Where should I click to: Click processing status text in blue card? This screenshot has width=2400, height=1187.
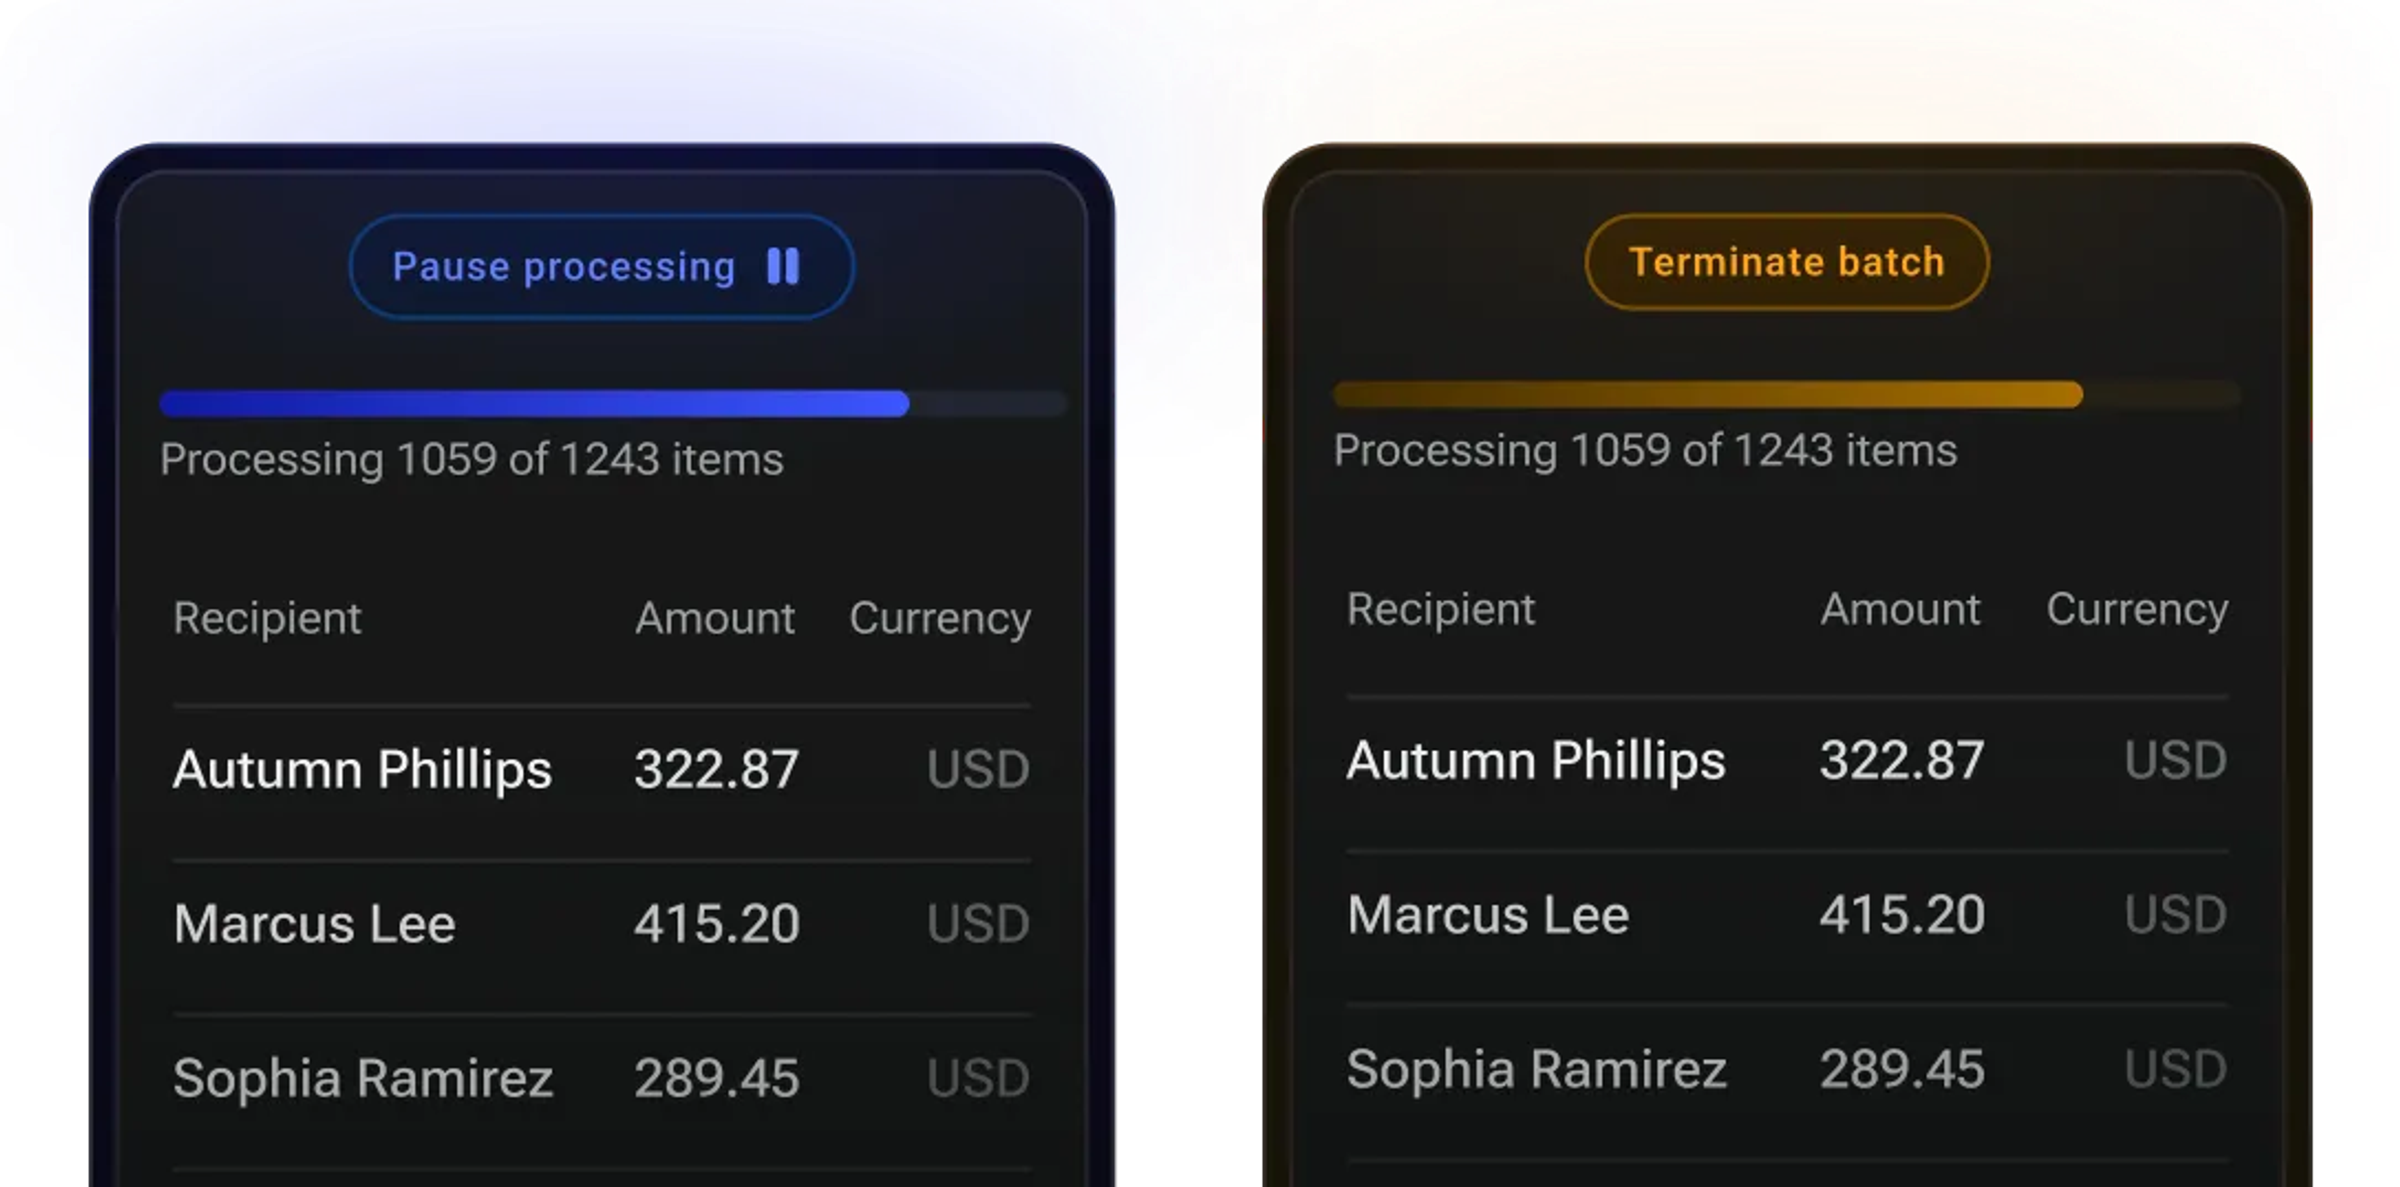tap(471, 460)
